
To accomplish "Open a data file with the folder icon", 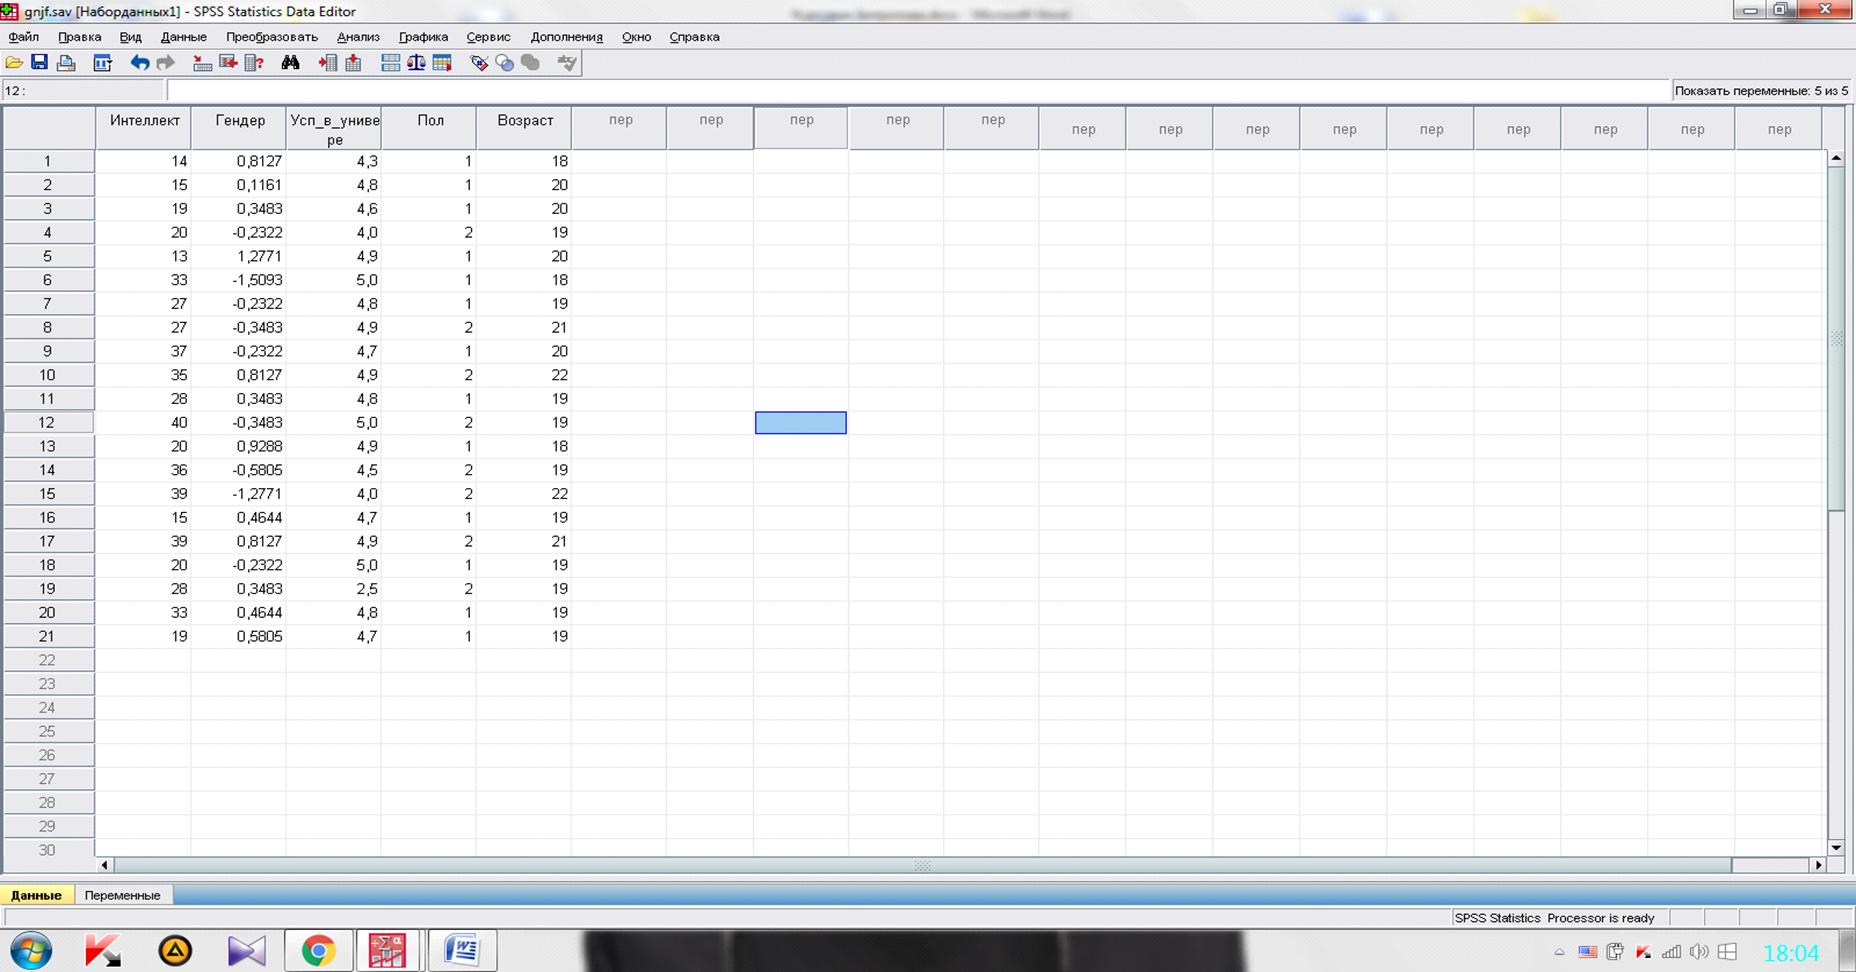I will click(14, 63).
